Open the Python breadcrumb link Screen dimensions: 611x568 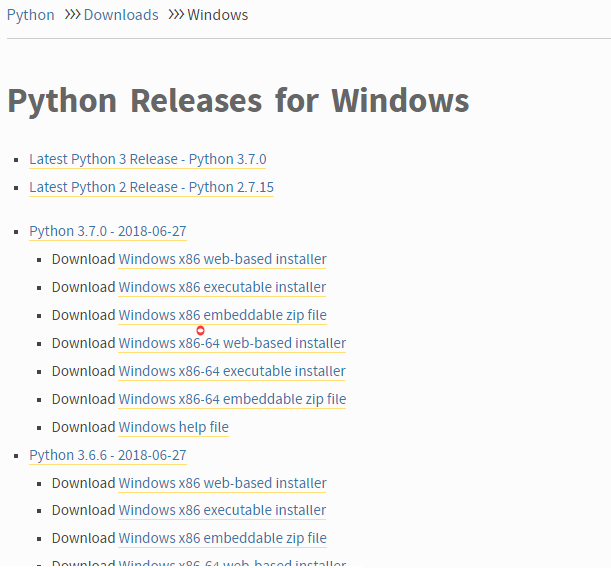30,15
